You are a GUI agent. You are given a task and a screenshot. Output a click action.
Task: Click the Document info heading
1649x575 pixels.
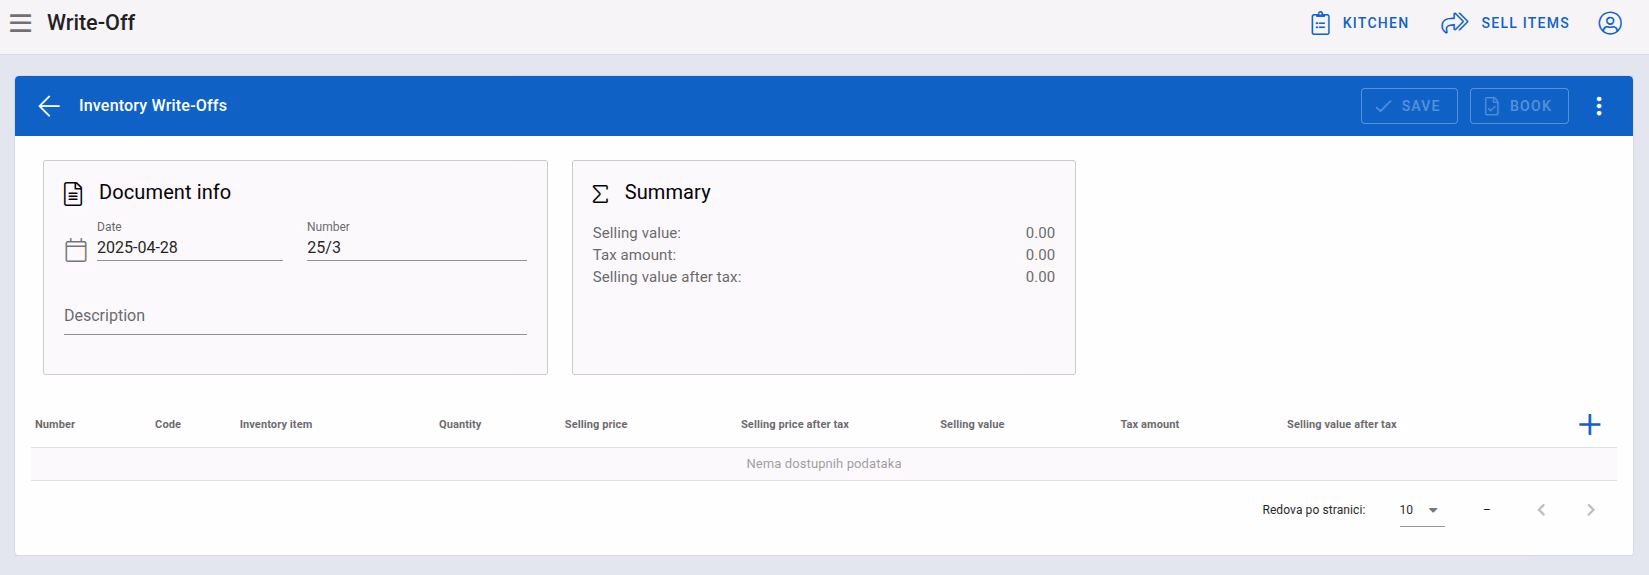(x=165, y=192)
